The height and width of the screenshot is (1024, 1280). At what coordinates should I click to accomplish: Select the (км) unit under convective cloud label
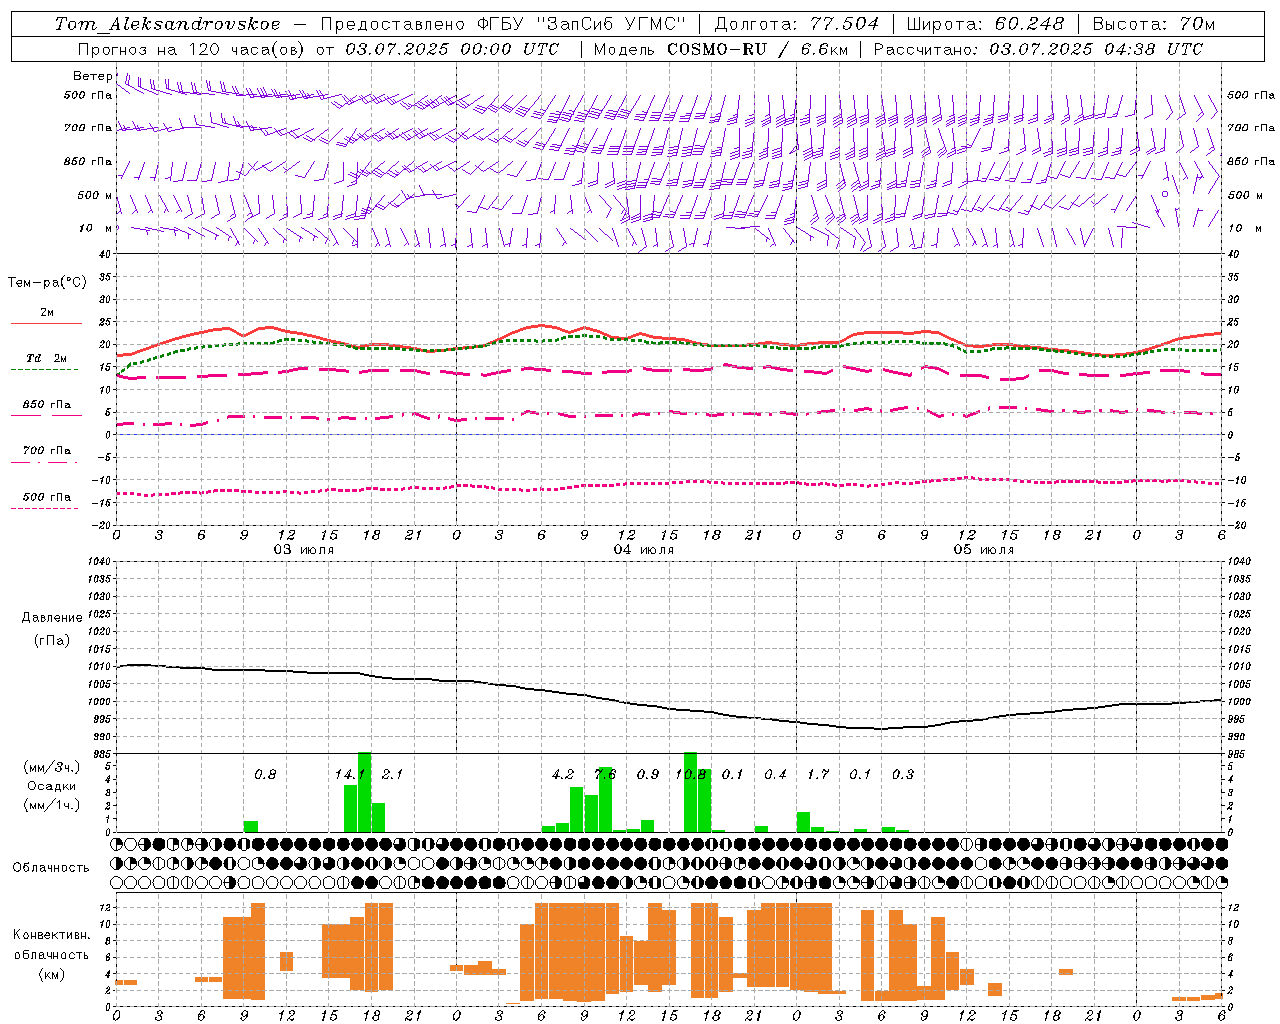pyautogui.click(x=52, y=974)
